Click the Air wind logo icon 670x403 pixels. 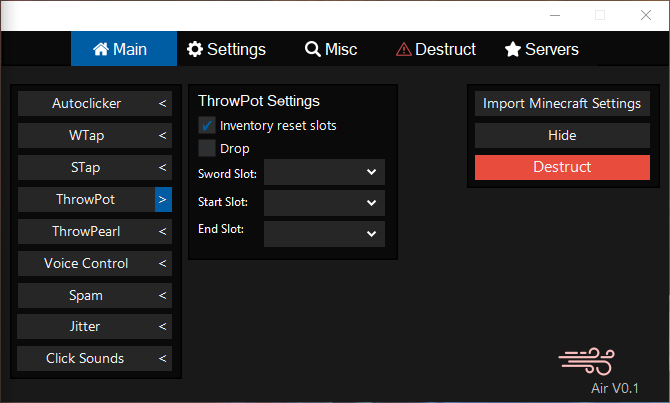tap(587, 362)
